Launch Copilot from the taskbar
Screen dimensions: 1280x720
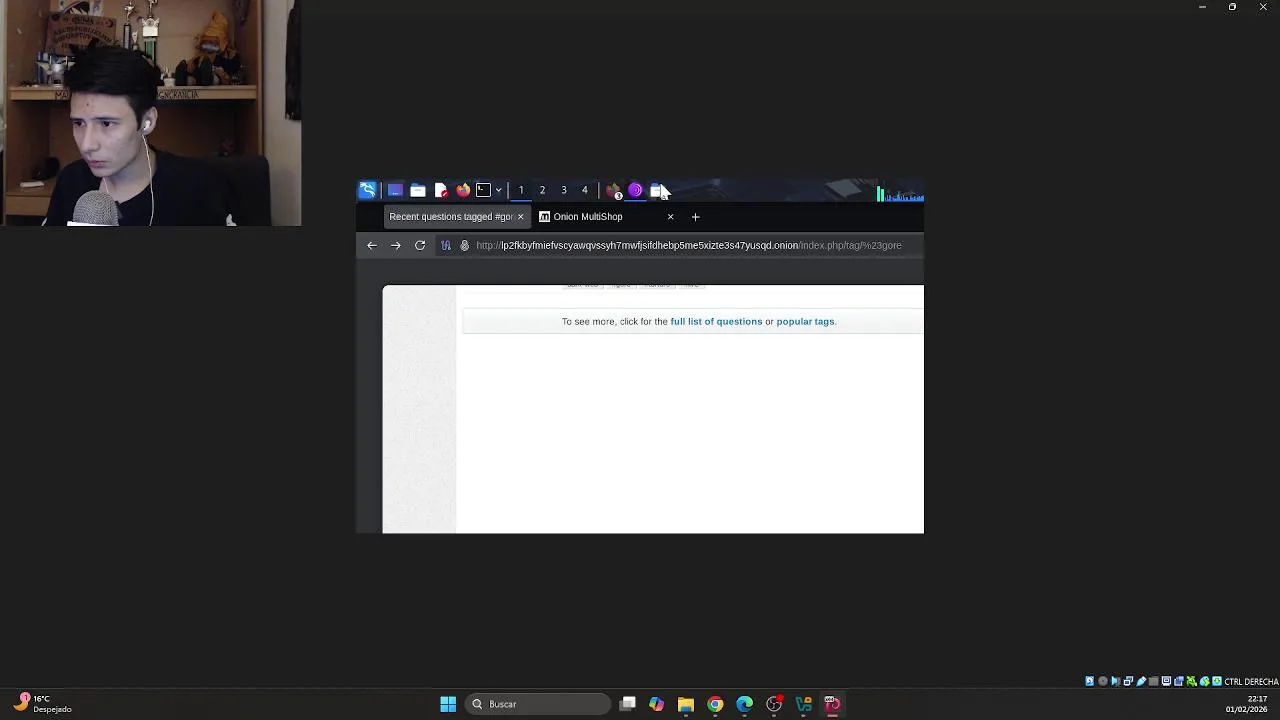tap(656, 704)
